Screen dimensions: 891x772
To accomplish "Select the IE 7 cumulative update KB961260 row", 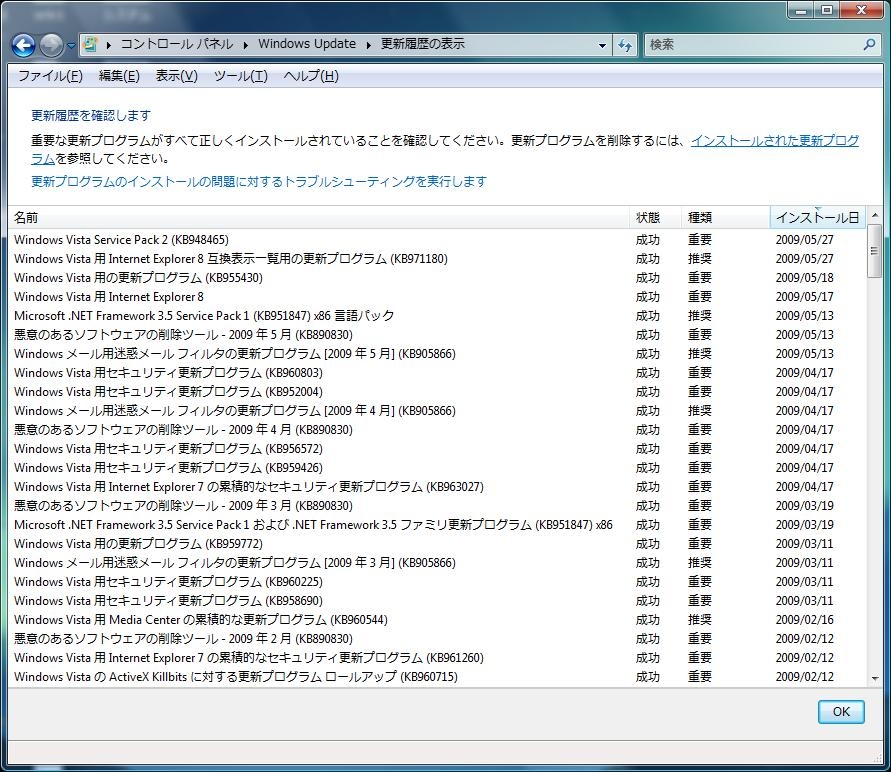I will point(436,658).
